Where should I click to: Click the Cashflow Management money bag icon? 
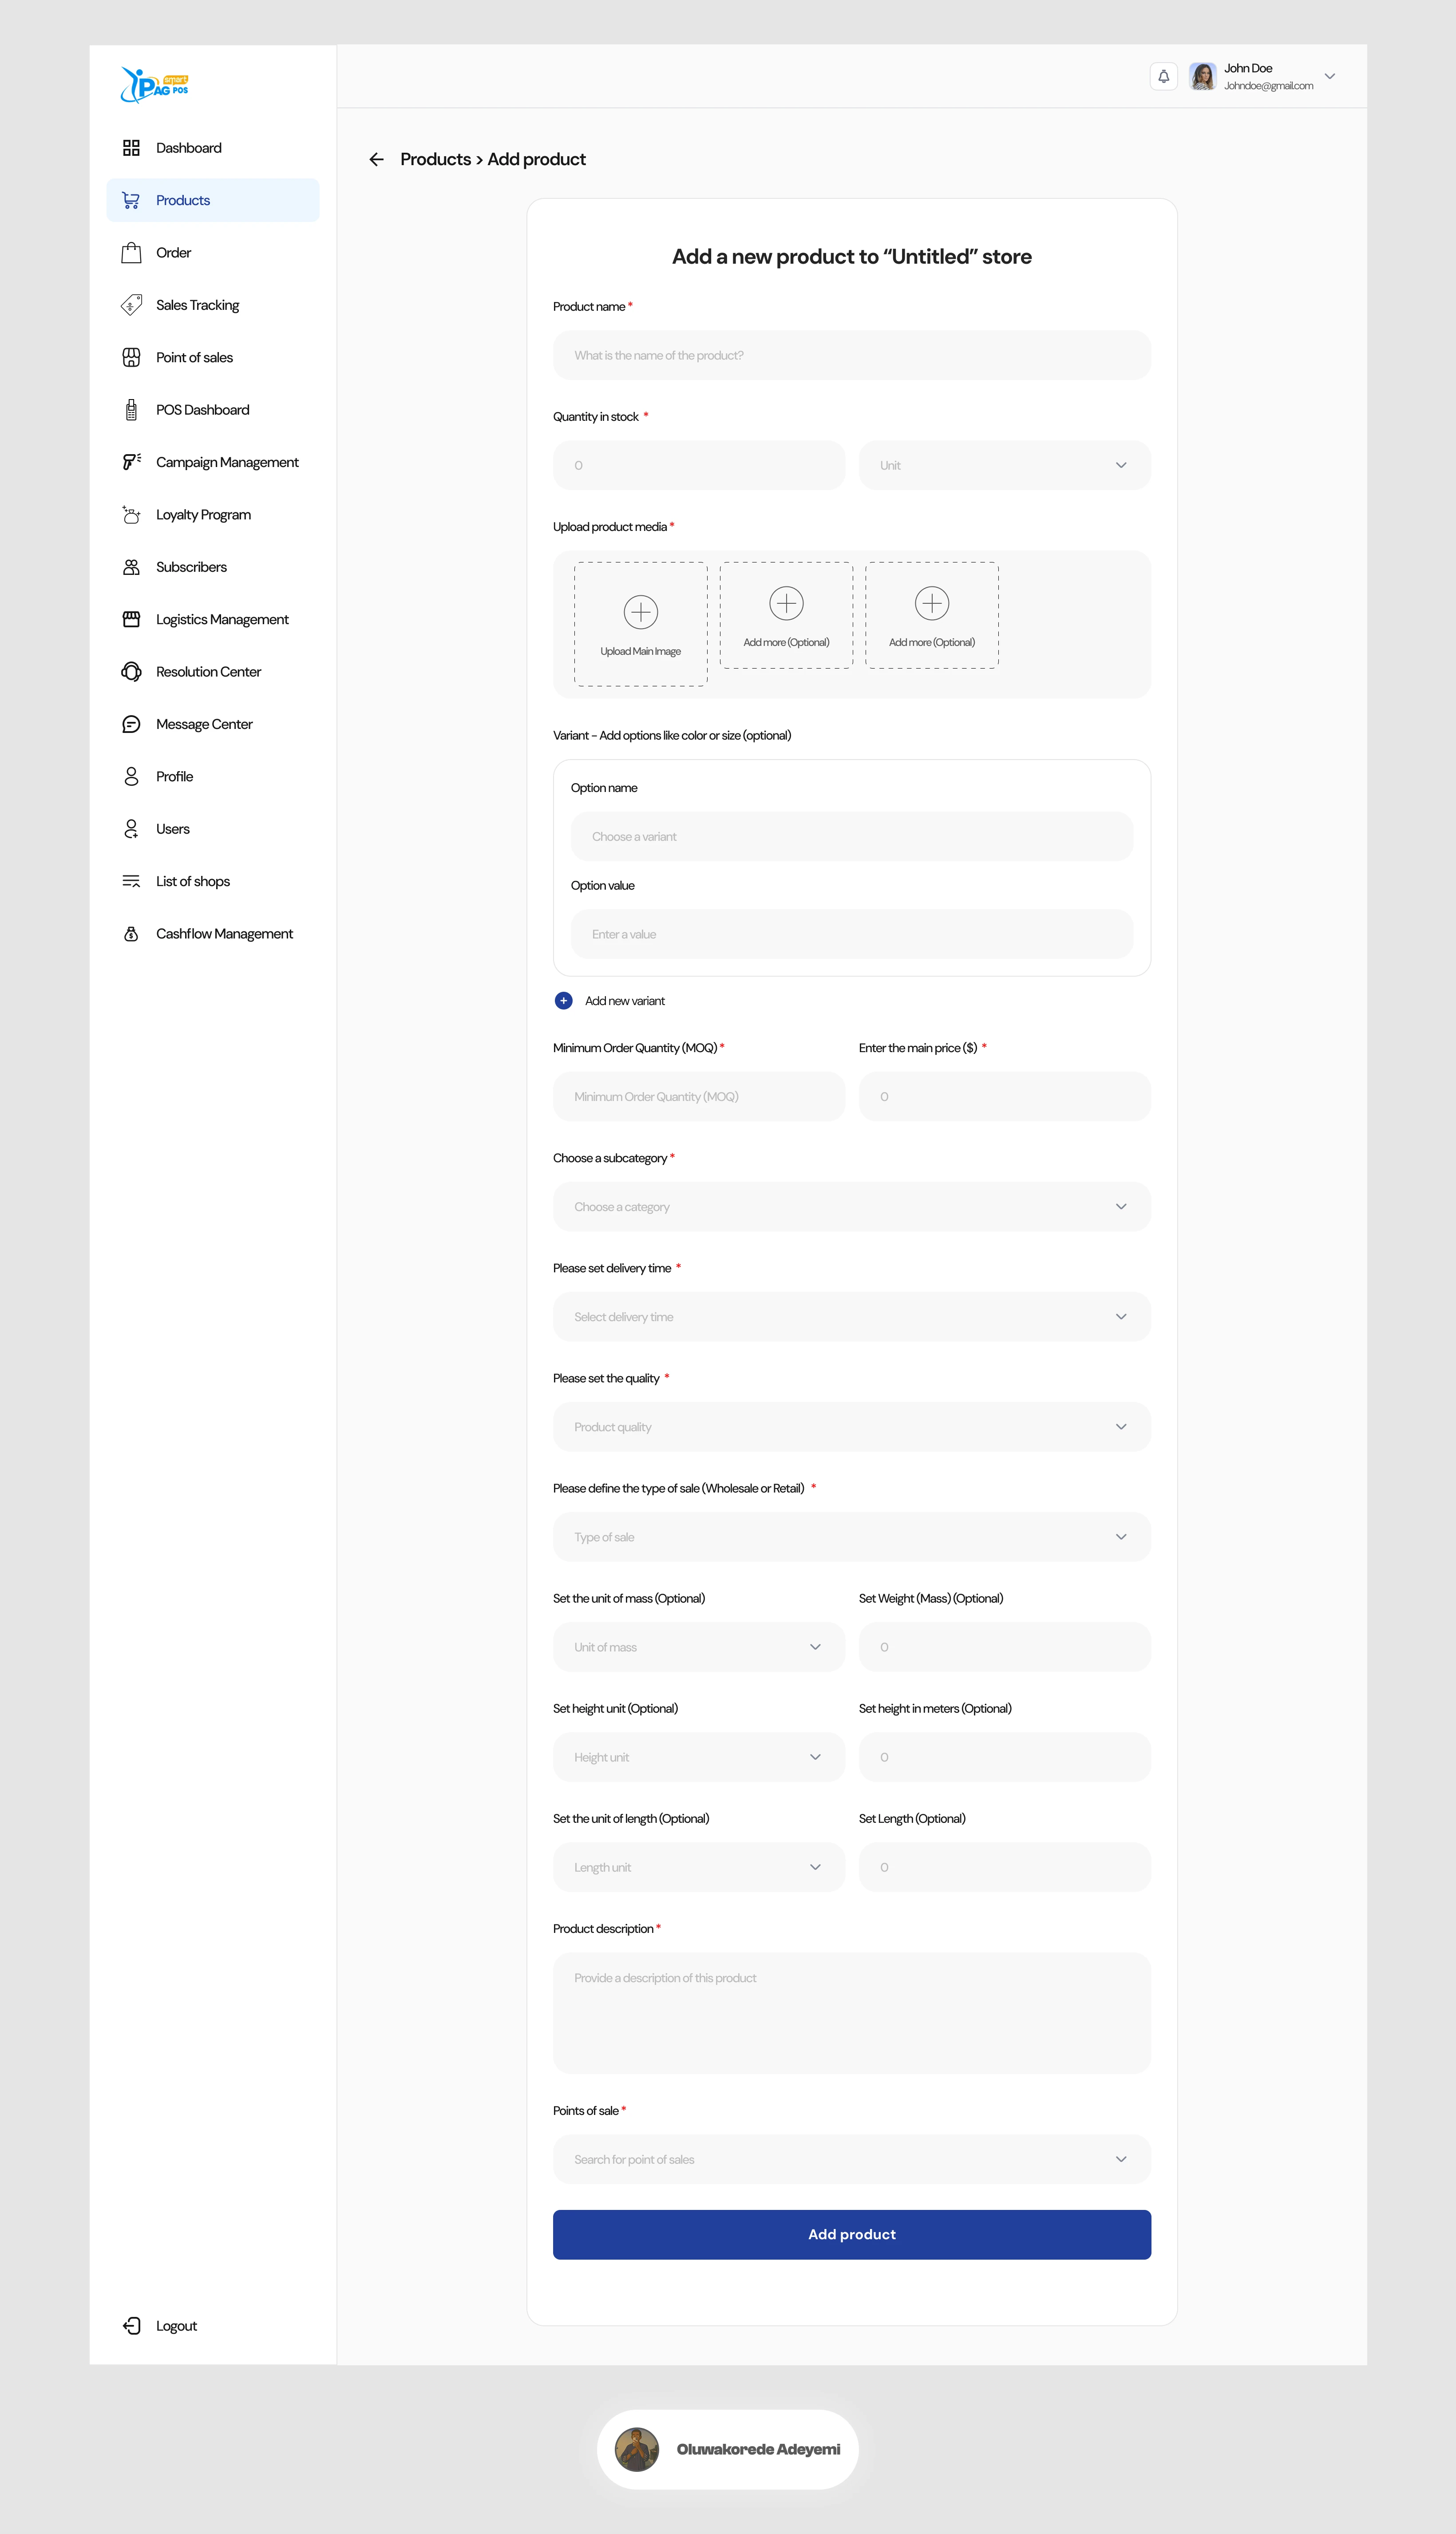[x=131, y=934]
